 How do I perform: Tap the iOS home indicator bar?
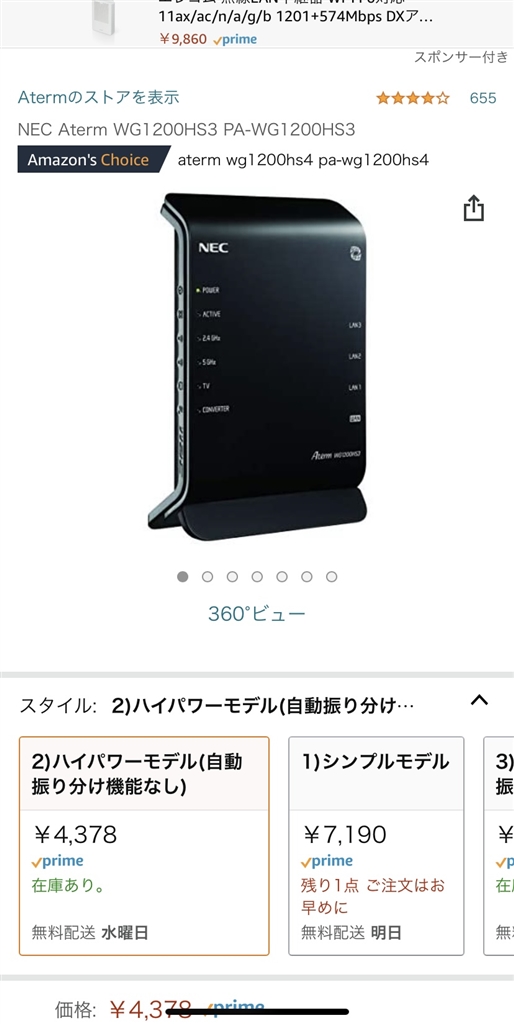point(257,1012)
